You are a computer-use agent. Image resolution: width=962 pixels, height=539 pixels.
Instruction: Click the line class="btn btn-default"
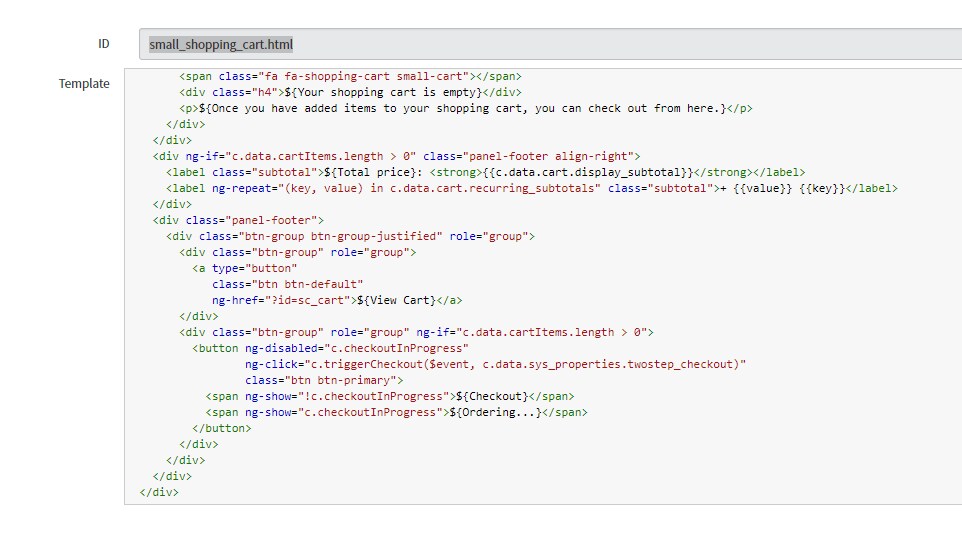coord(288,284)
